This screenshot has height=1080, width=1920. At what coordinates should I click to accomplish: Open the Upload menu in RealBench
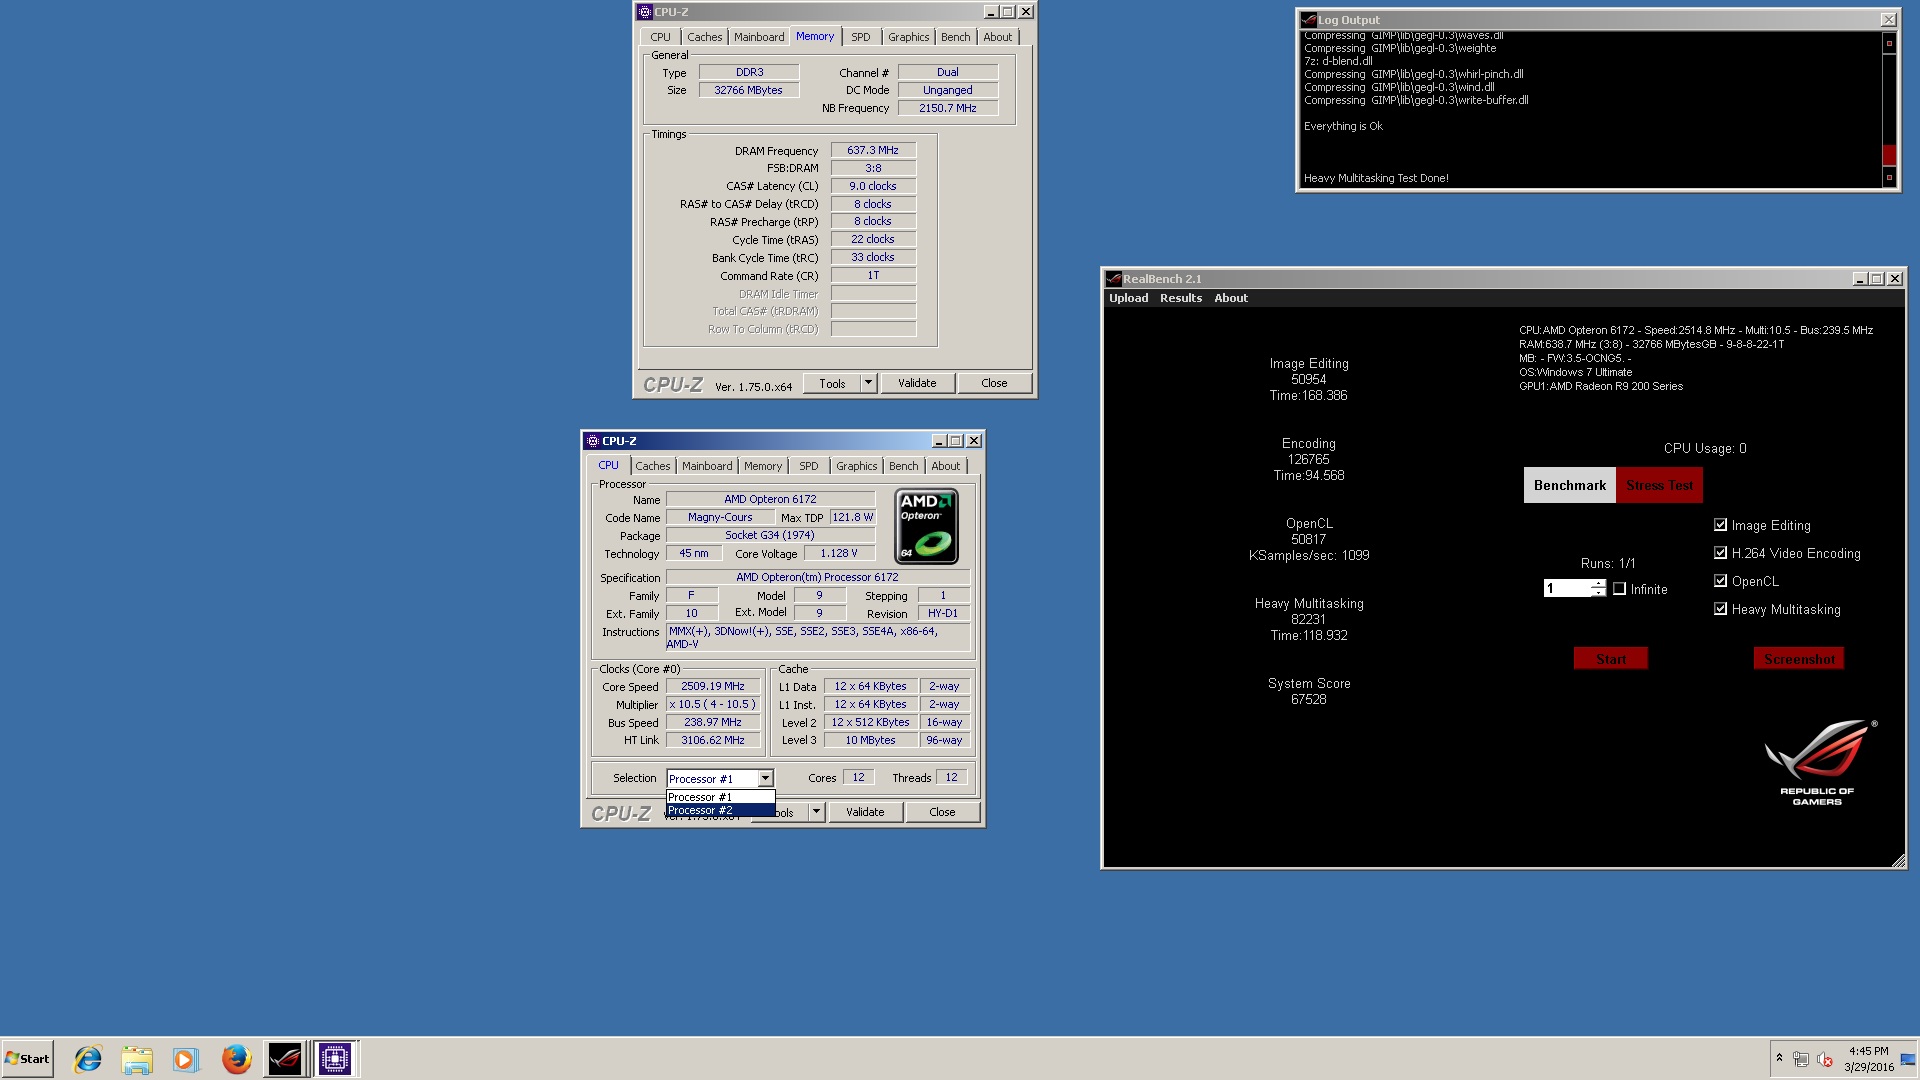click(1128, 298)
